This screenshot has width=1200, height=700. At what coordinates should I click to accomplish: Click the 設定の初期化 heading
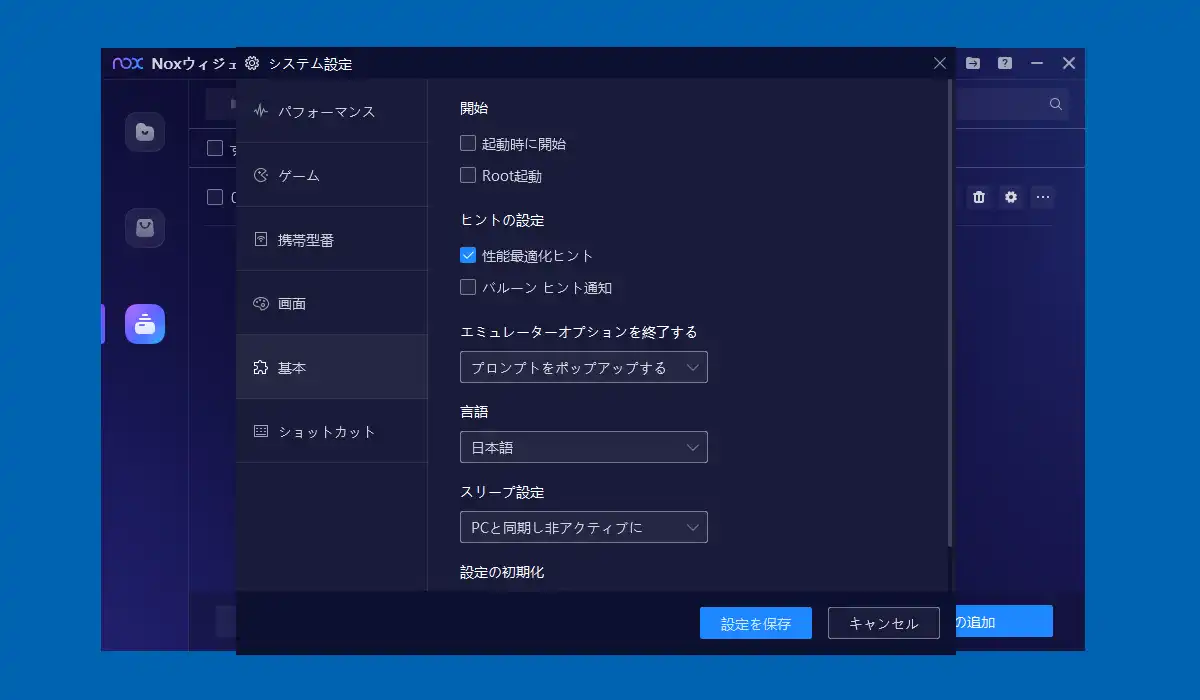pyautogui.click(x=502, y=572)
